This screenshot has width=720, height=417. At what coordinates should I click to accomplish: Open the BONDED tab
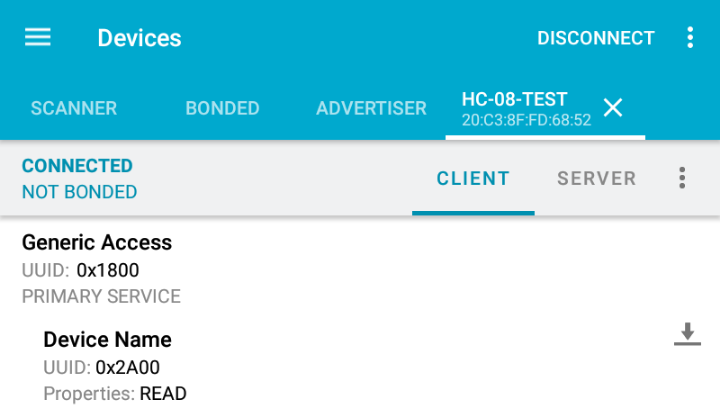[x=222, y=108]
